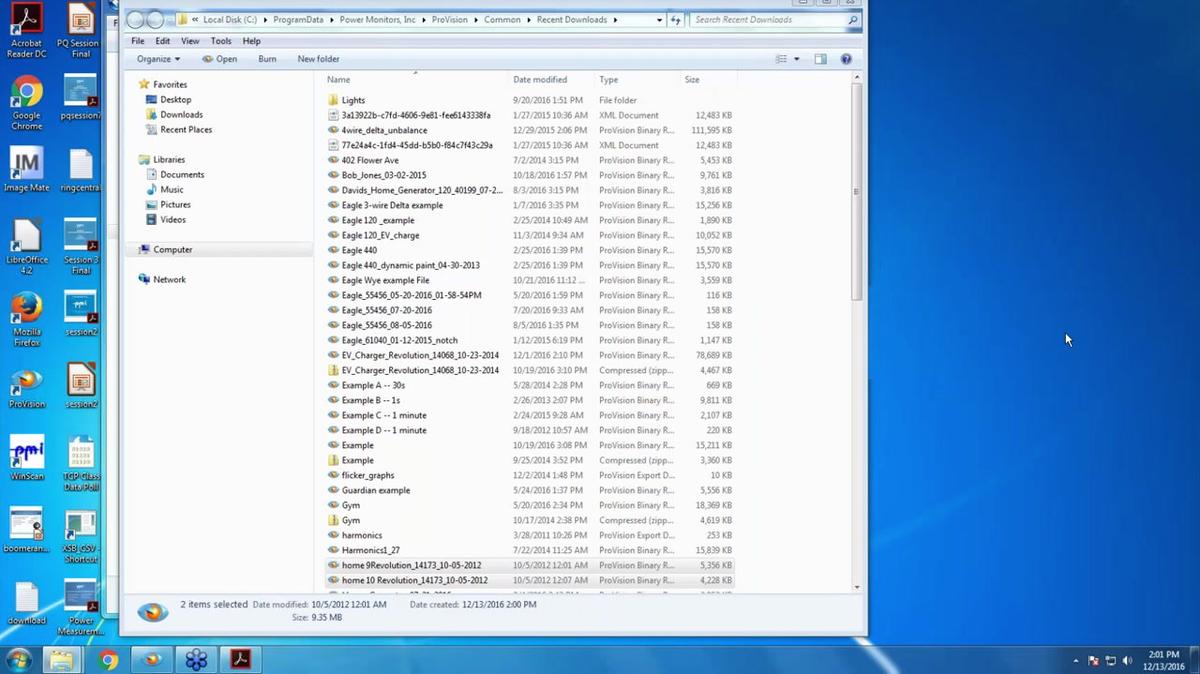Click Acrobat Reader icon in taskbar
Screen dimensions: 1200x674
[x=241, y=659]
